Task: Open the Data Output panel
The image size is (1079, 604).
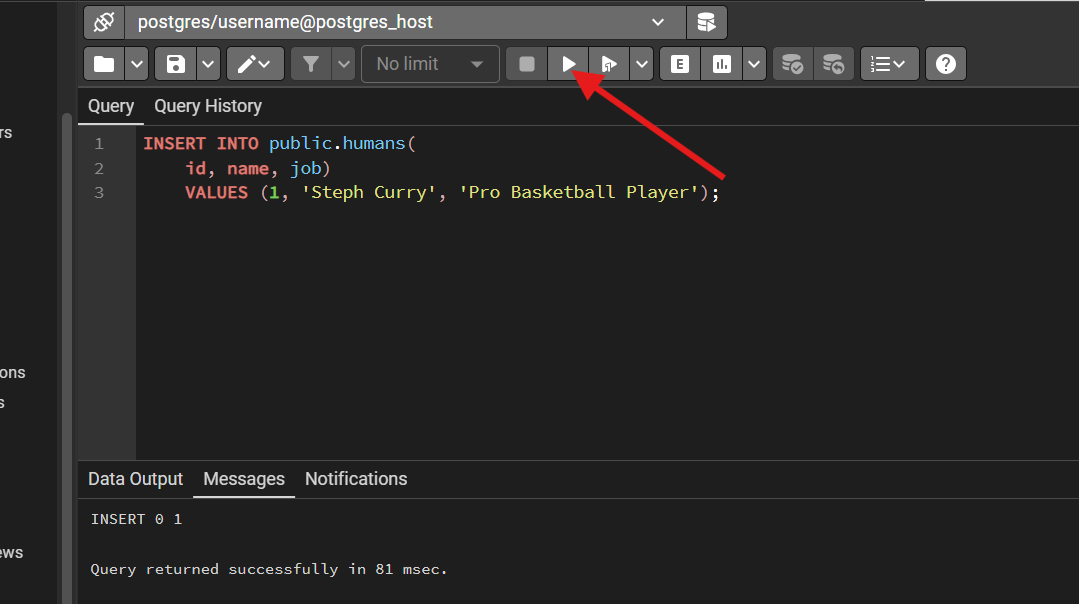Action: pyautogui.click(x=135, y=479)
